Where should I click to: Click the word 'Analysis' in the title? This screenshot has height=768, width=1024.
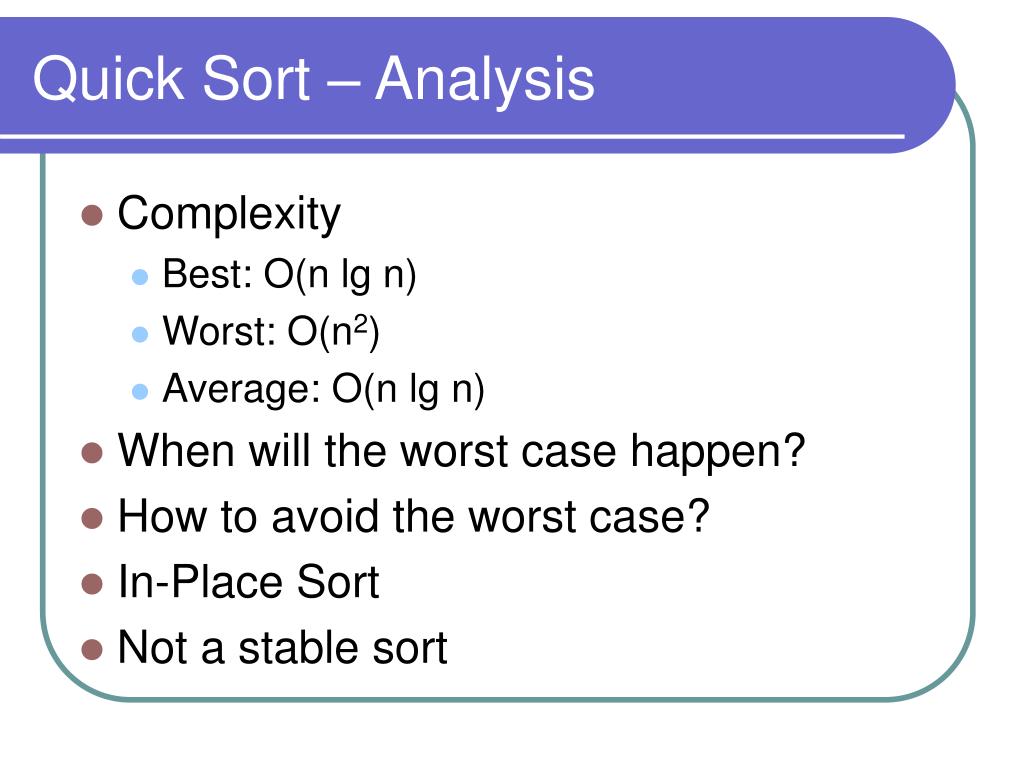coord(485,80)
